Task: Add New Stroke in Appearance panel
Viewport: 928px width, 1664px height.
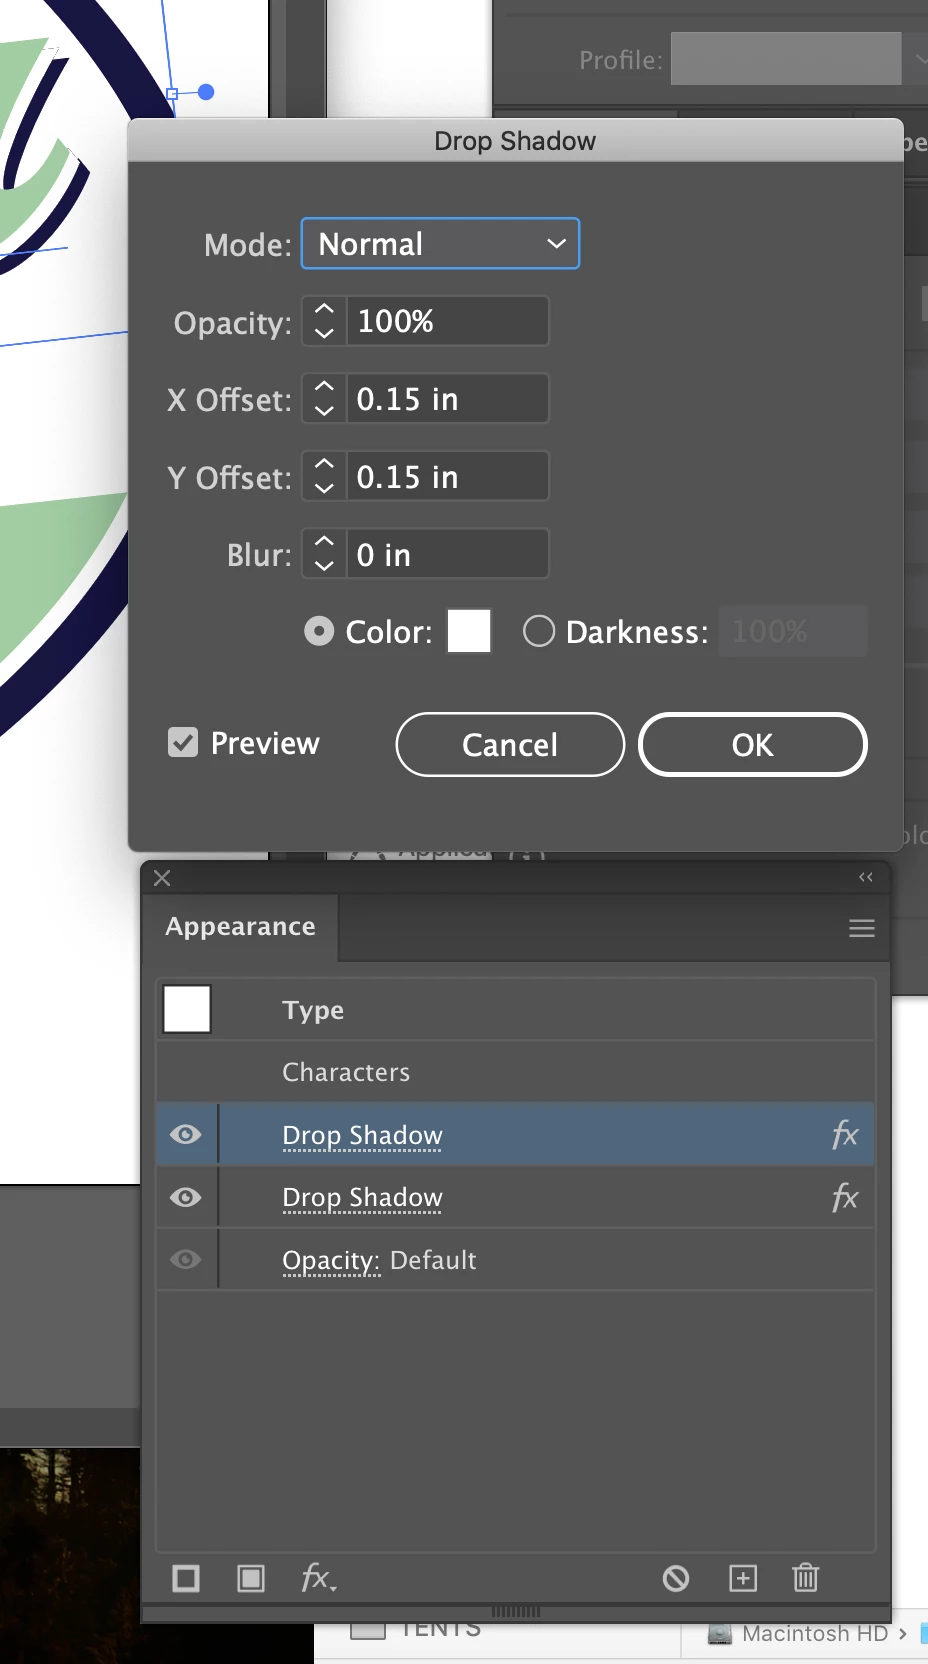Action: click(x=186, y=1578)
